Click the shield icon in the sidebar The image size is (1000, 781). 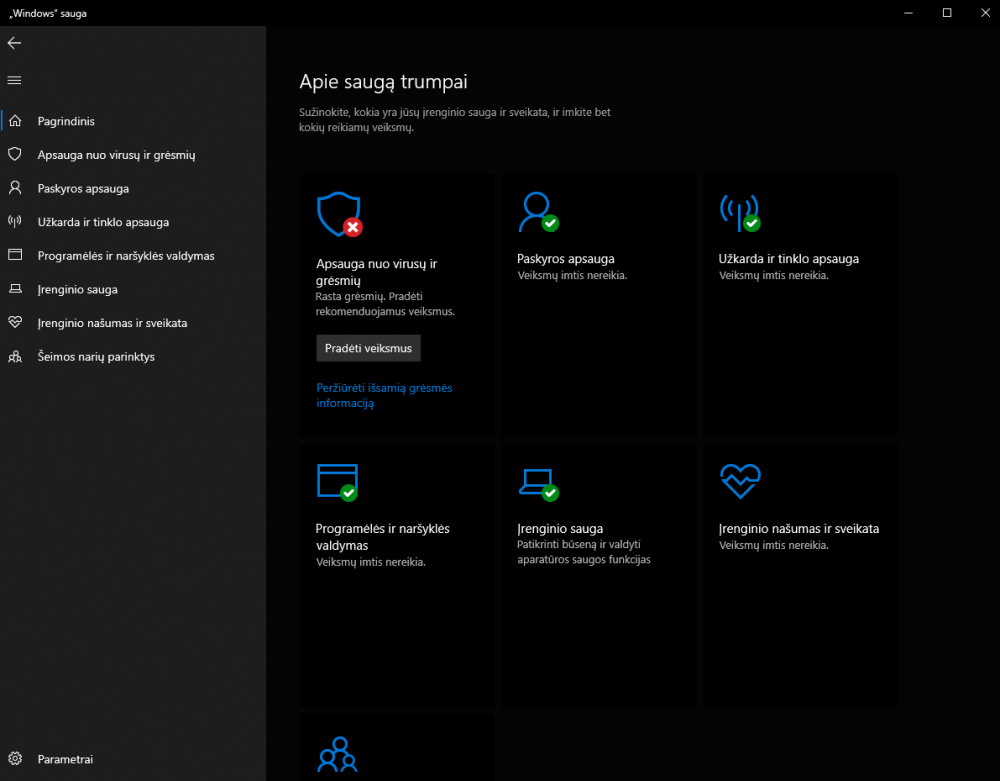pos(15,154)
